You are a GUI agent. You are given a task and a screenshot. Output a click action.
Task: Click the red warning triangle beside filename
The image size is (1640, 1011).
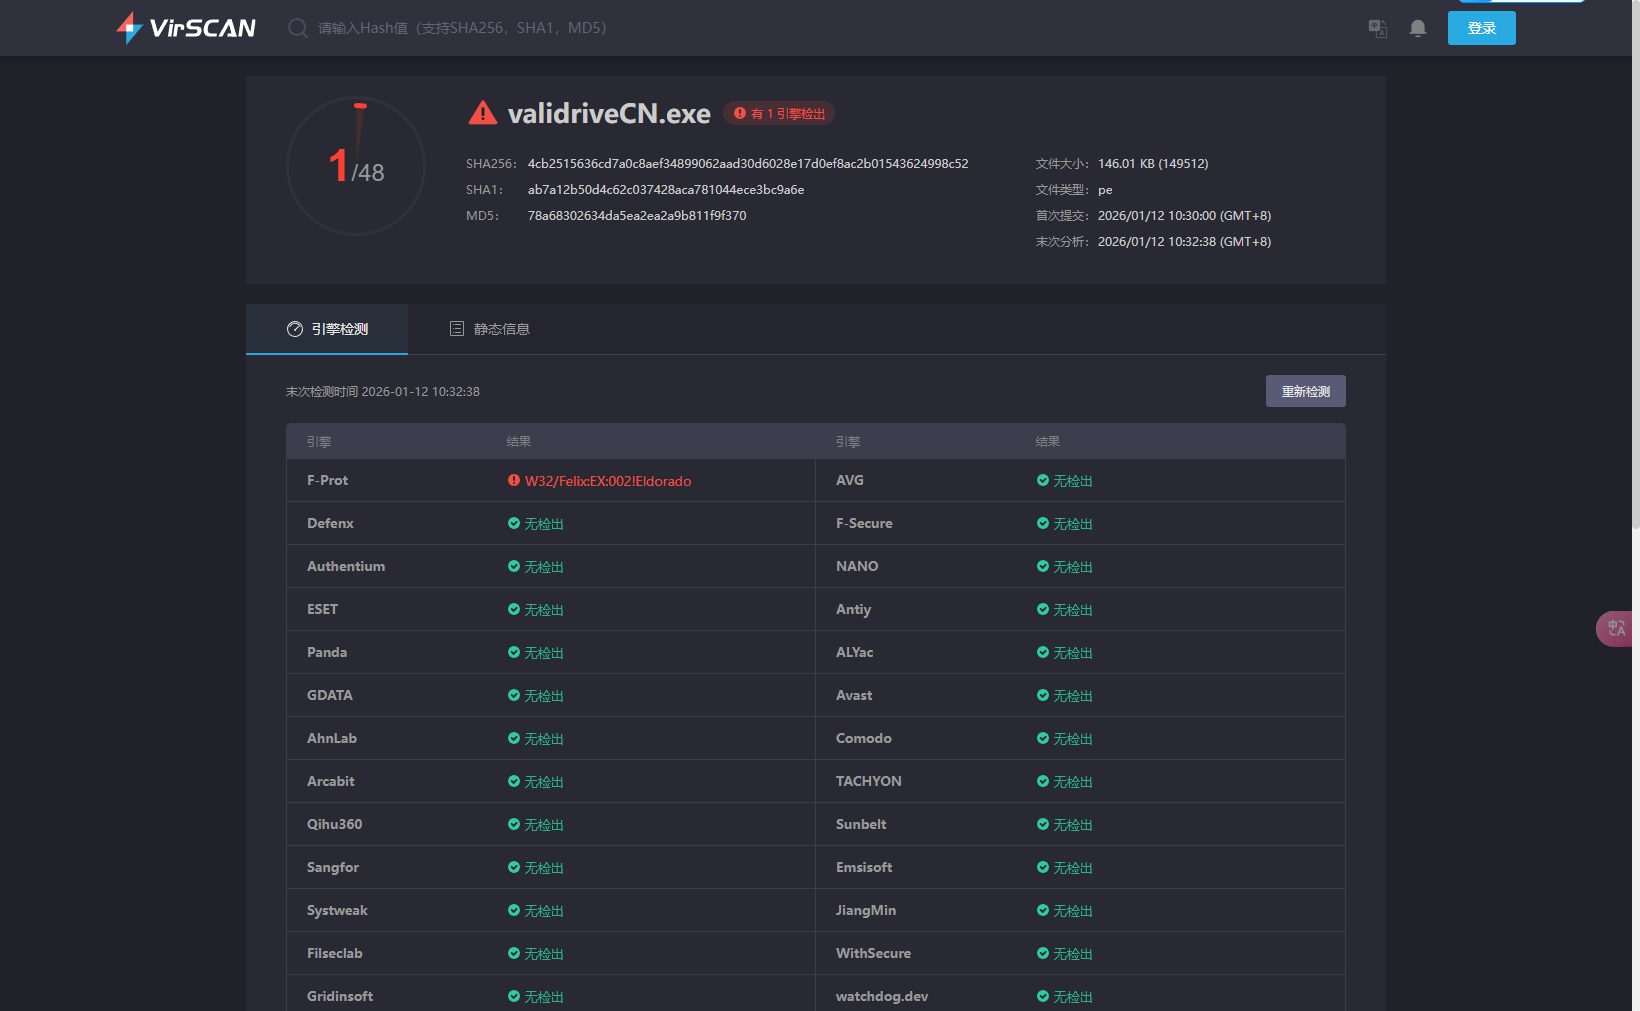pyautogui.click(x=482, y=113)
